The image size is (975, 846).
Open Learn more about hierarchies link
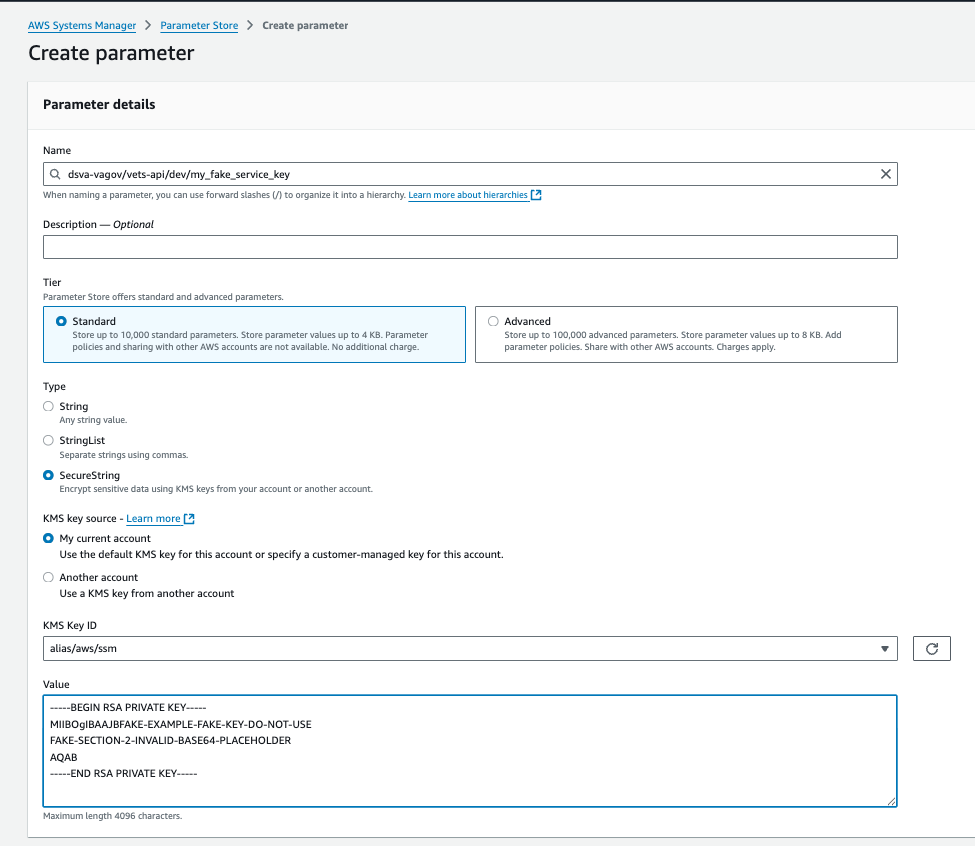(468, 195)
